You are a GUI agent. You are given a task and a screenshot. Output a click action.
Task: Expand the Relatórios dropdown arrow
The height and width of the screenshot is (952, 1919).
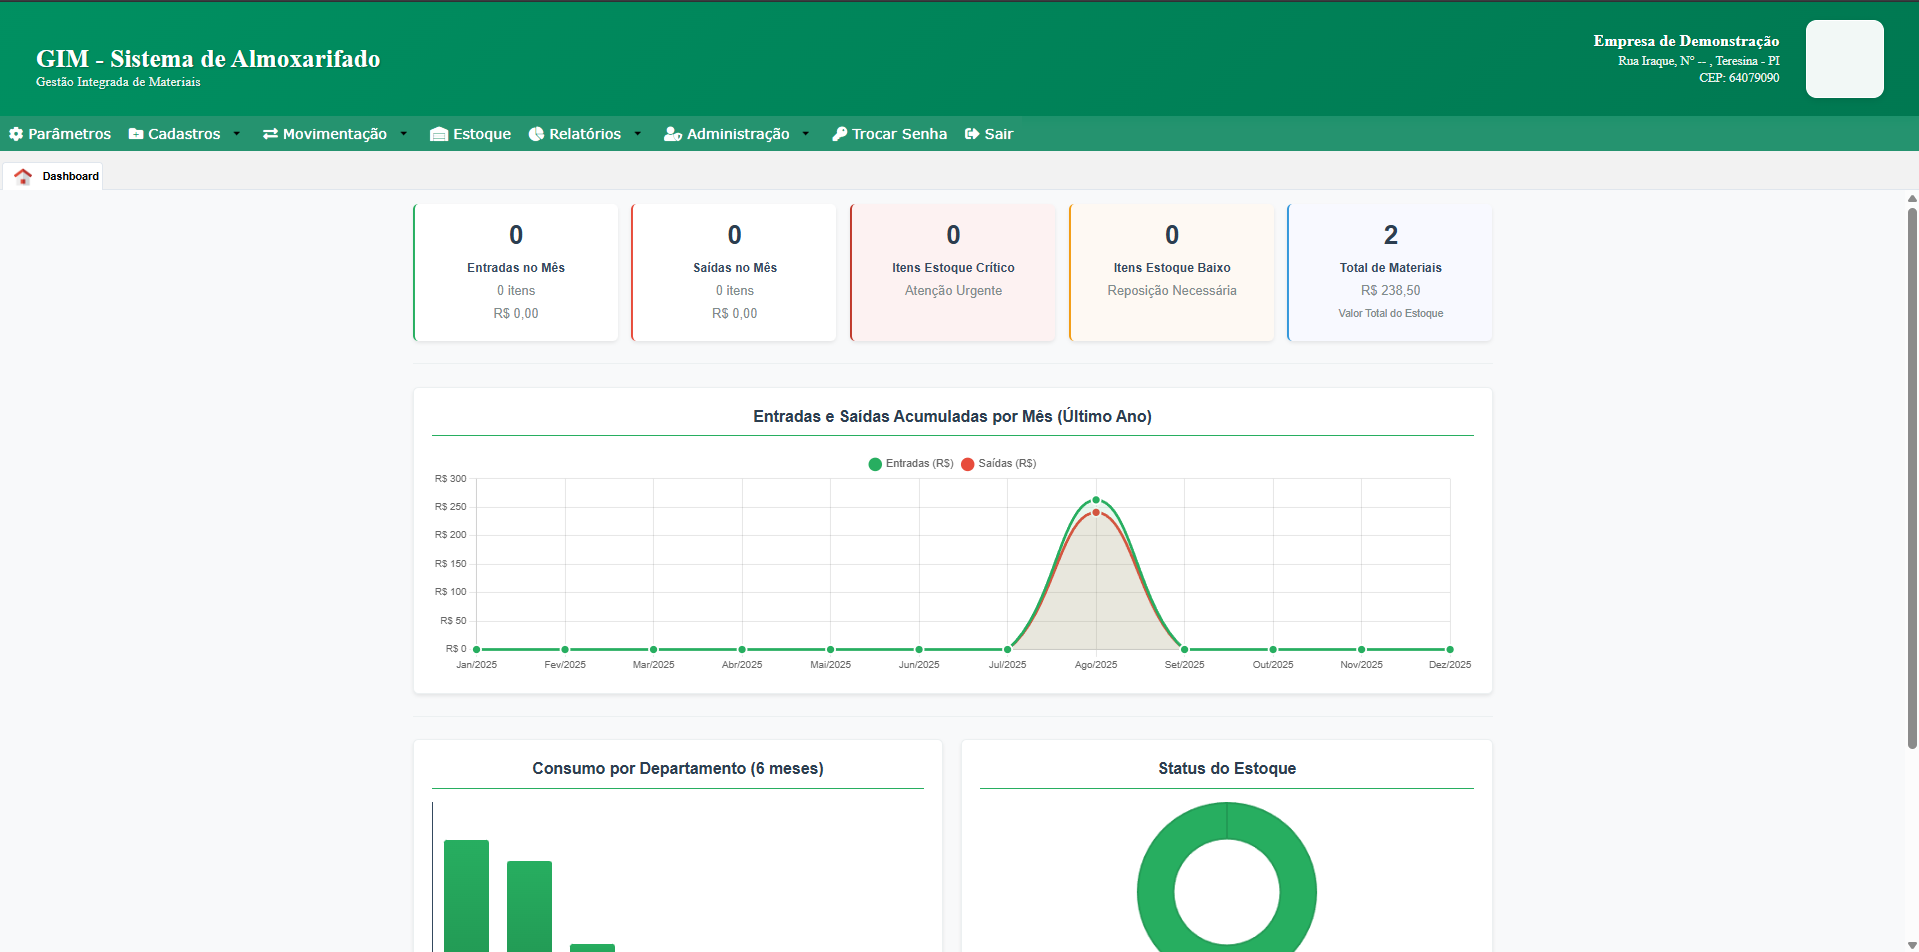pos(638,134)
